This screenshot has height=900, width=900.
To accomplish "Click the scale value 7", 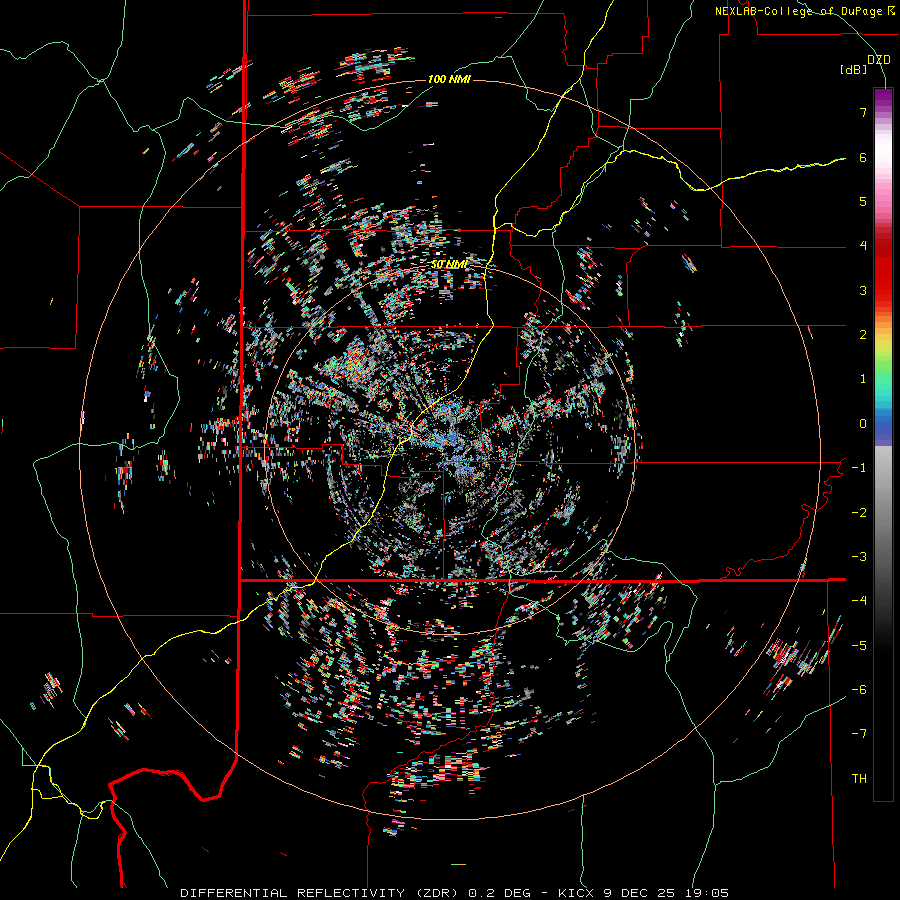I will (x=863, y=112).
